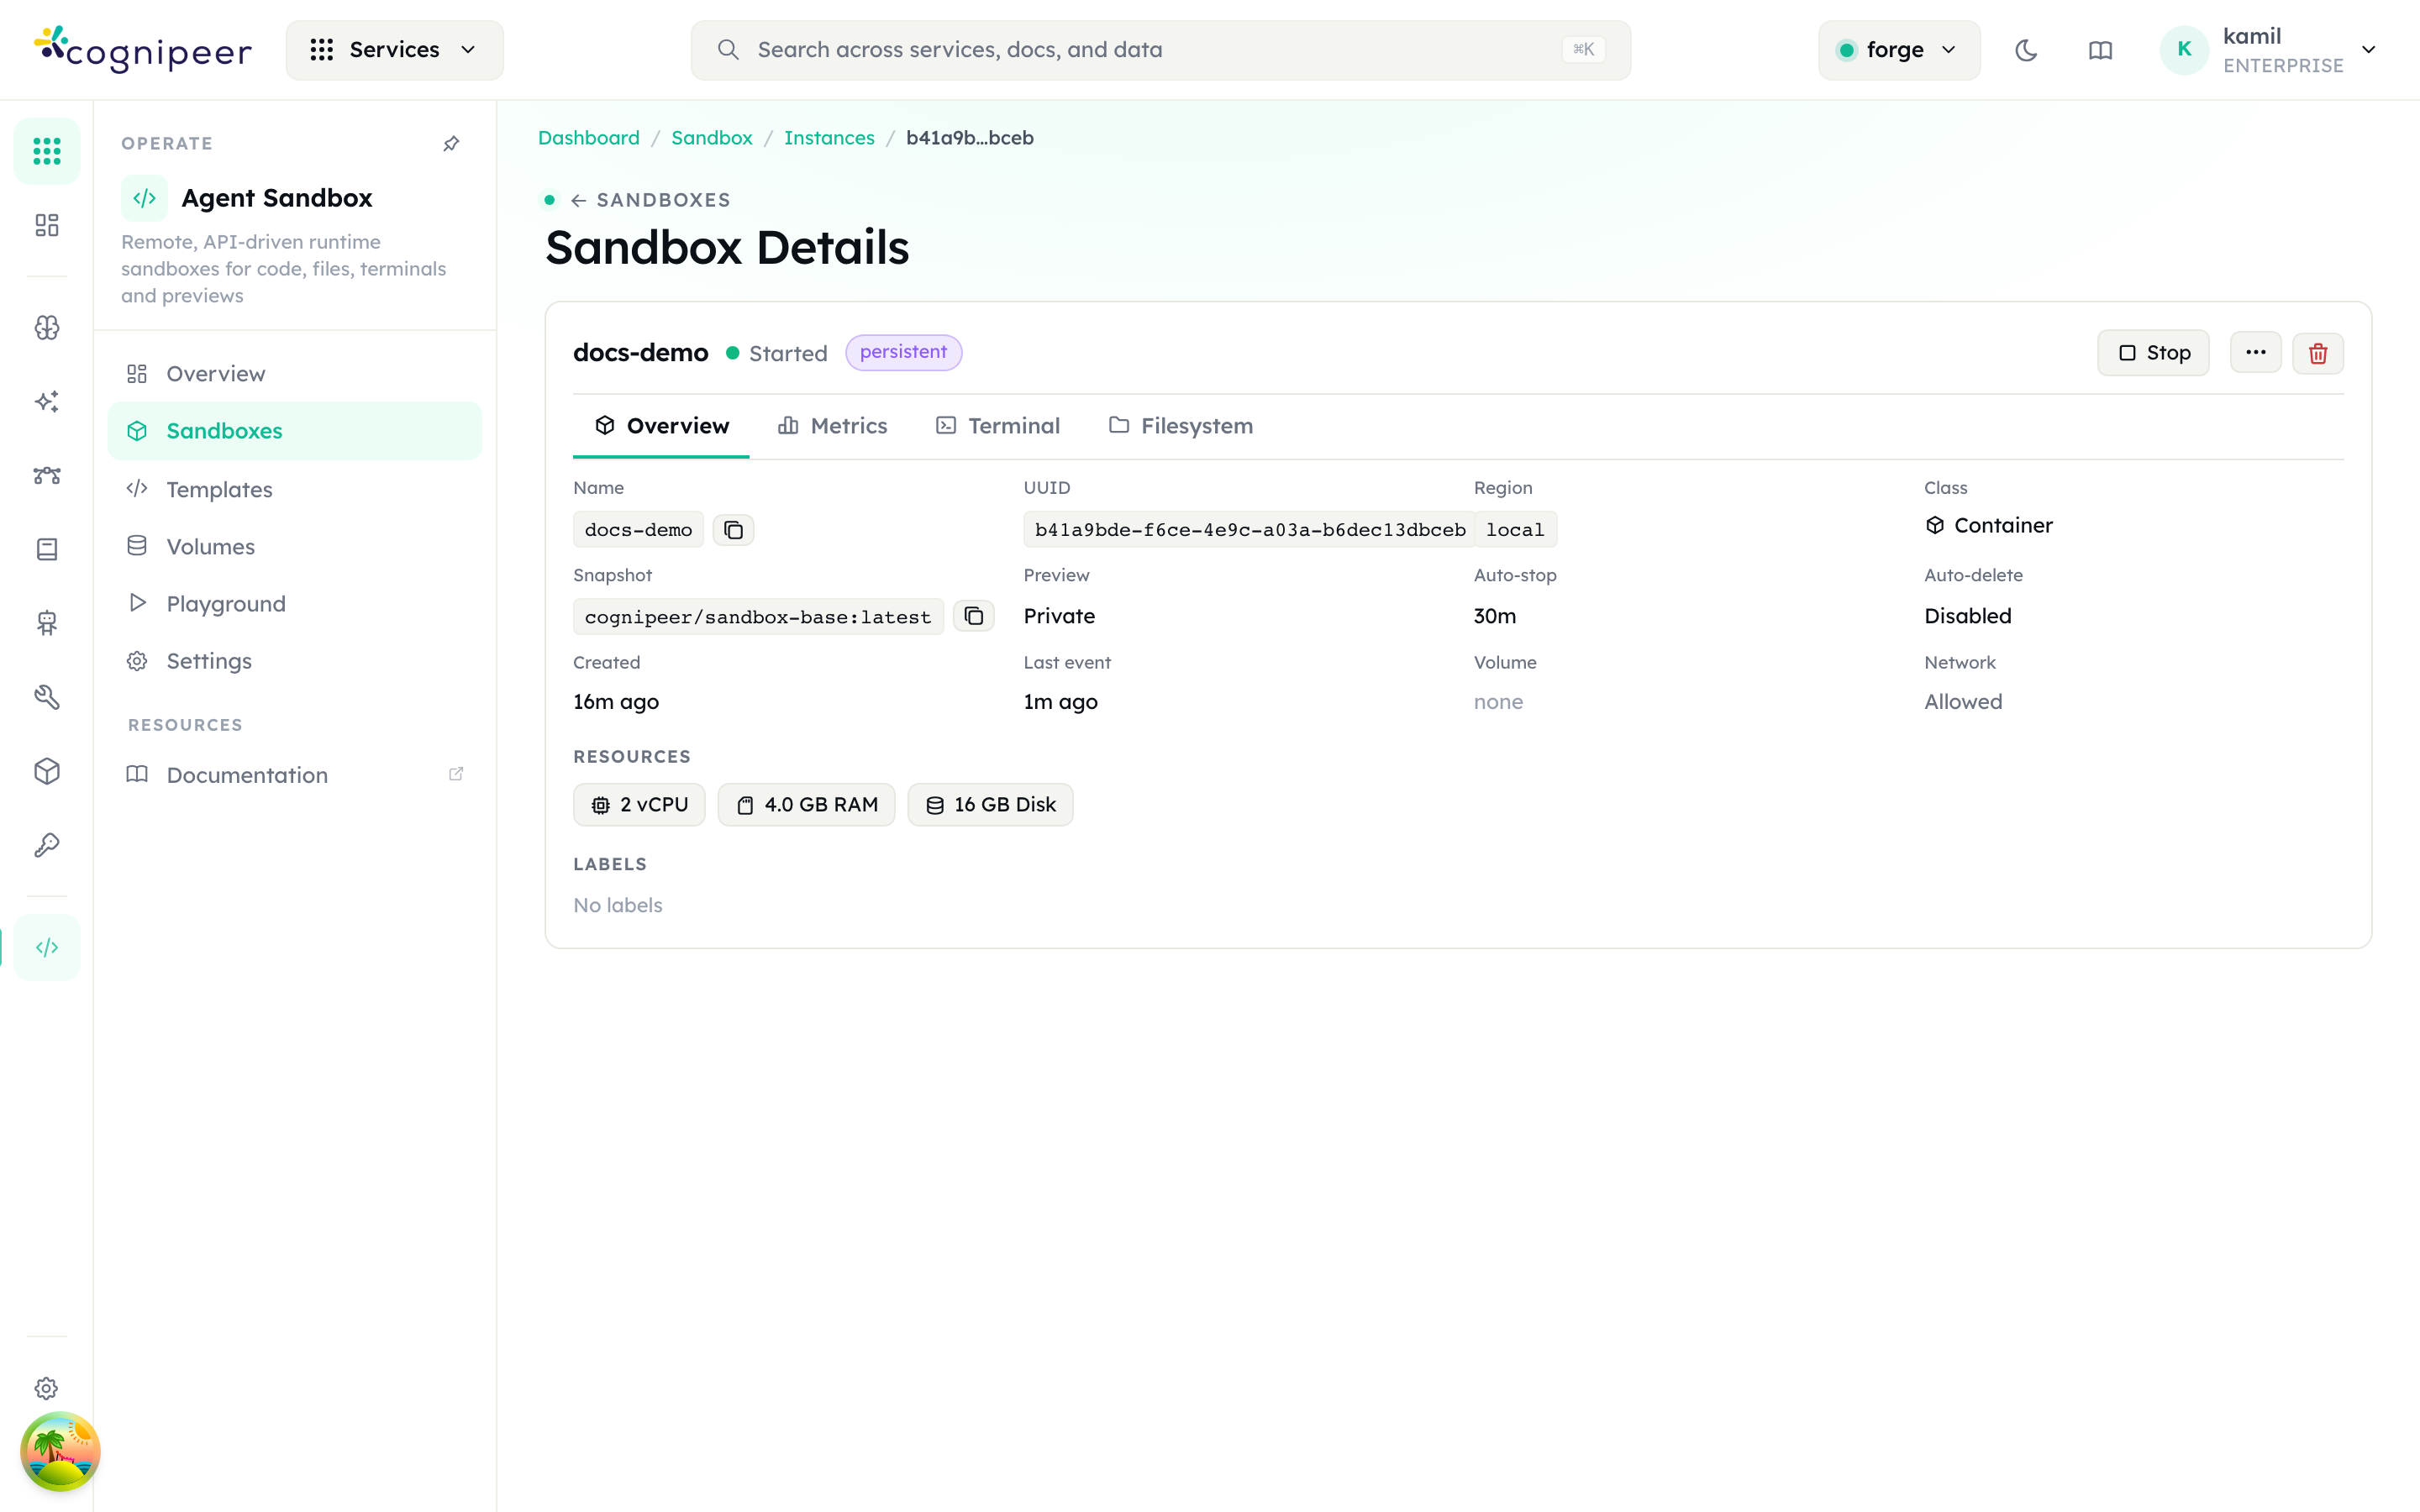Open the pipeline nodes icon in left rail
Screen dimensions: 2420x1512
pos(46,475)
